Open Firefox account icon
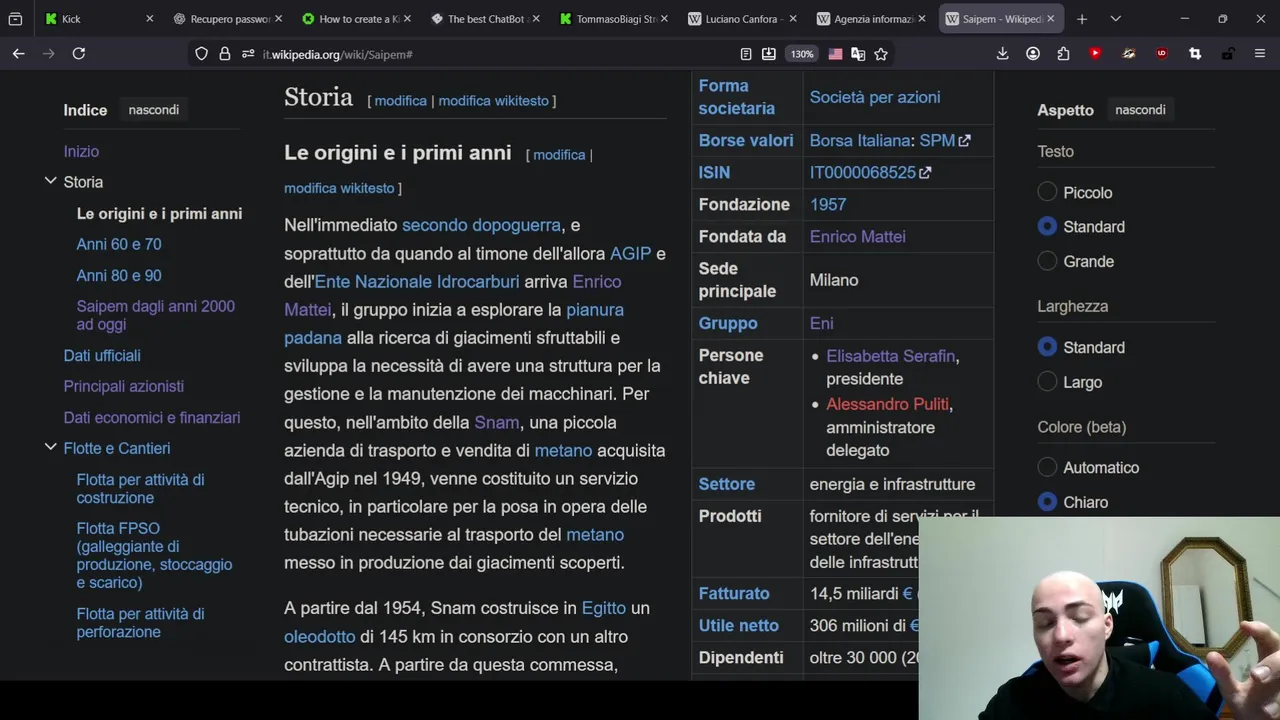 click(1033, 54)
